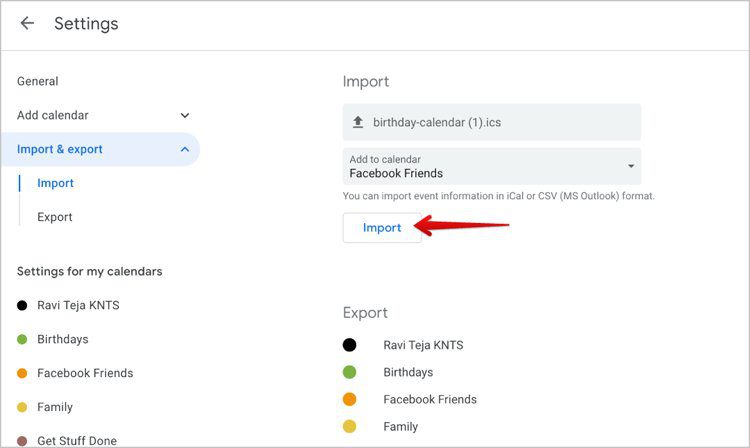Click green dot beside Birthdays under Export
The width and height of the screenshot is (750, 448).
pyautogui.click(x=350, y=372)
